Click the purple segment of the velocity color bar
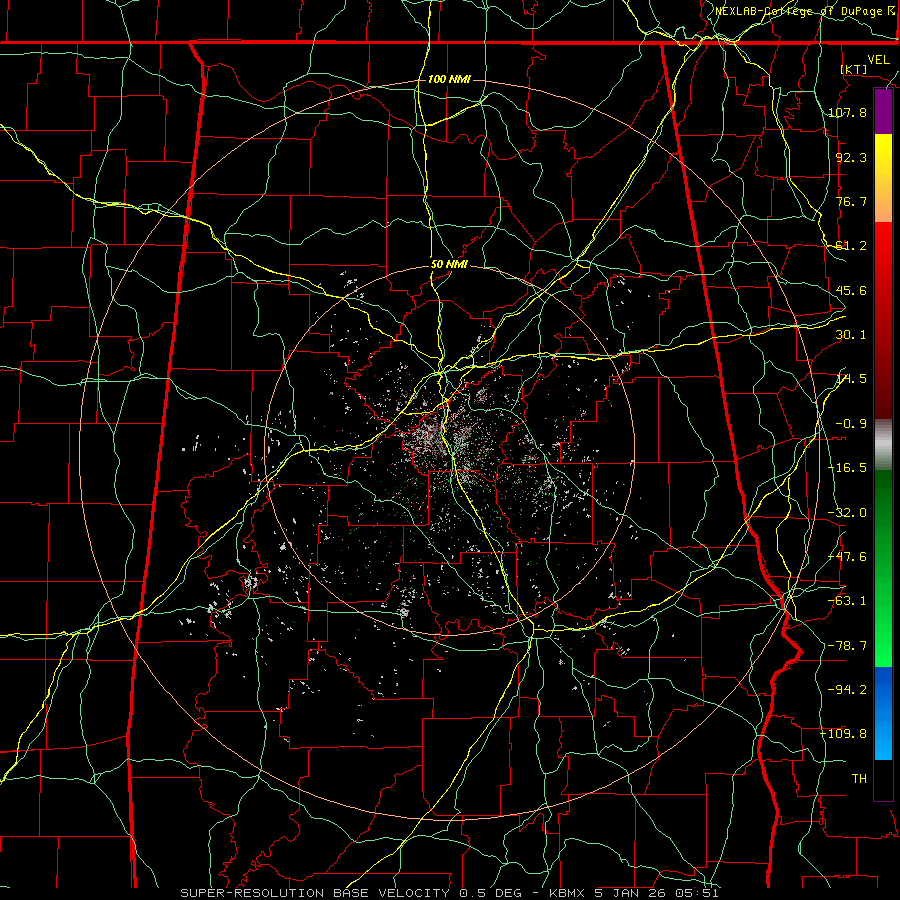Image resolution: width=900 pixels, height=900 pixels. tap(883, 112)
